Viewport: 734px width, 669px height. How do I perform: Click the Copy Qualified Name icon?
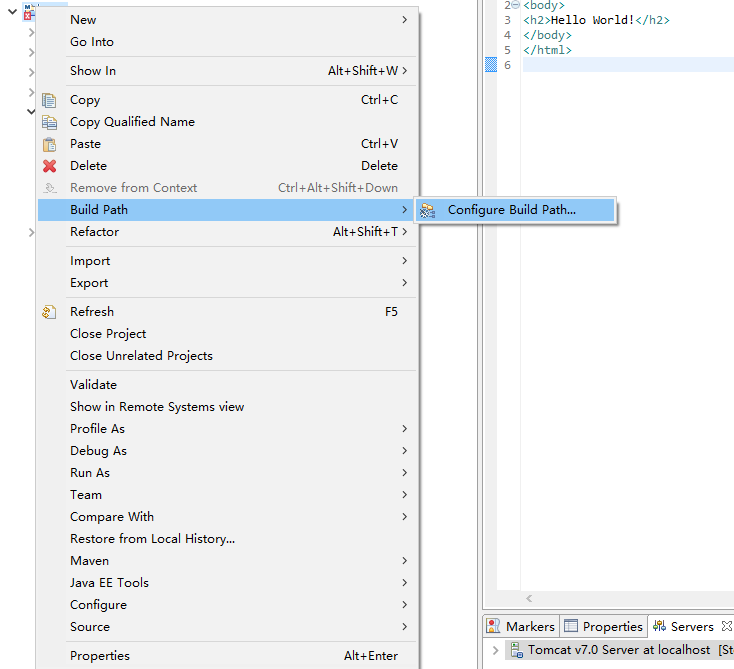coord(49,122)
